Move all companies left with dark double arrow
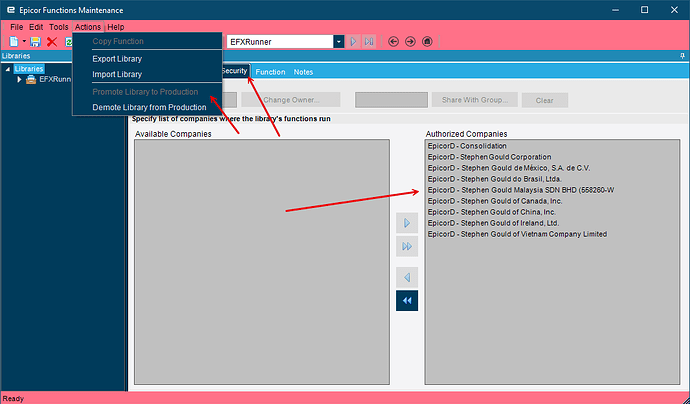 (407, 301)
